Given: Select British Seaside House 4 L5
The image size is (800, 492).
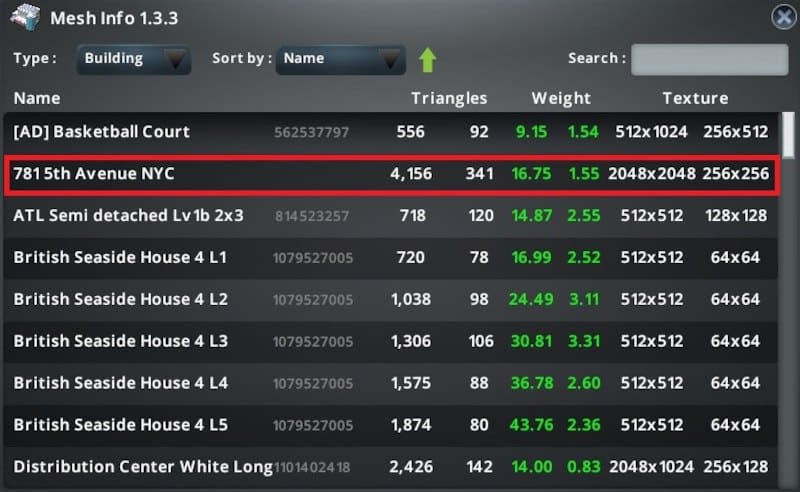Looking at the screenshot, I should click(120, 424).
